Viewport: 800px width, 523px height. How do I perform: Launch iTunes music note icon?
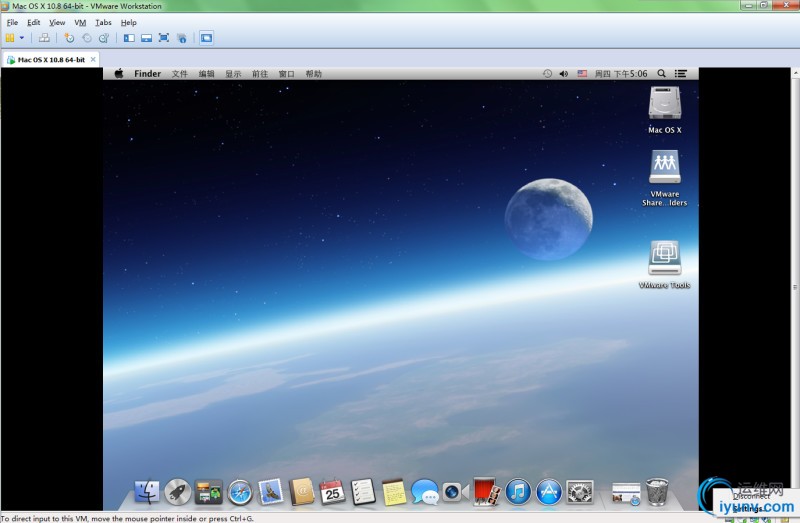[518, 492]
